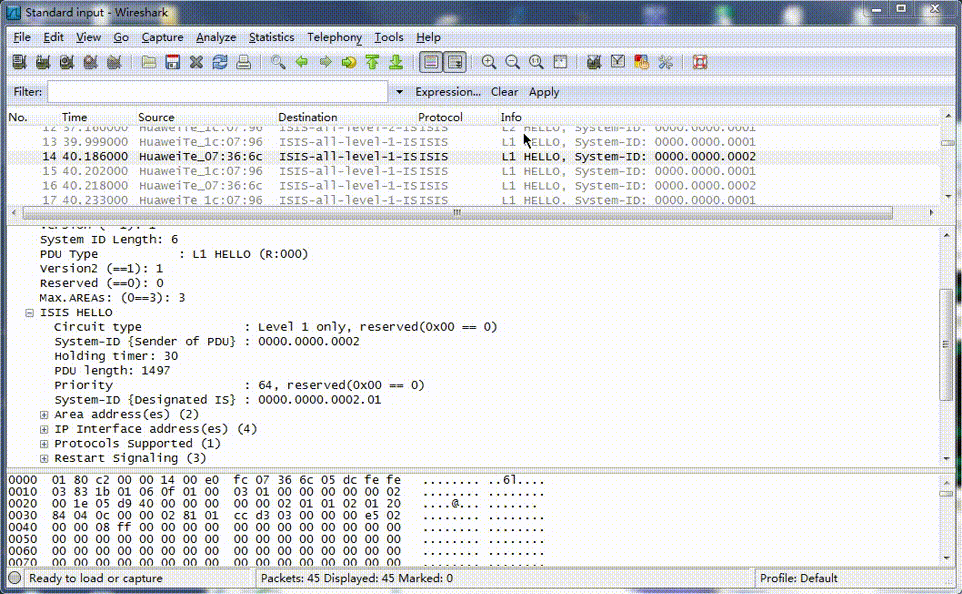Open help lifebuoy icon
The width and height of the screenshot is (962, 594).
(x=700, y=62)
